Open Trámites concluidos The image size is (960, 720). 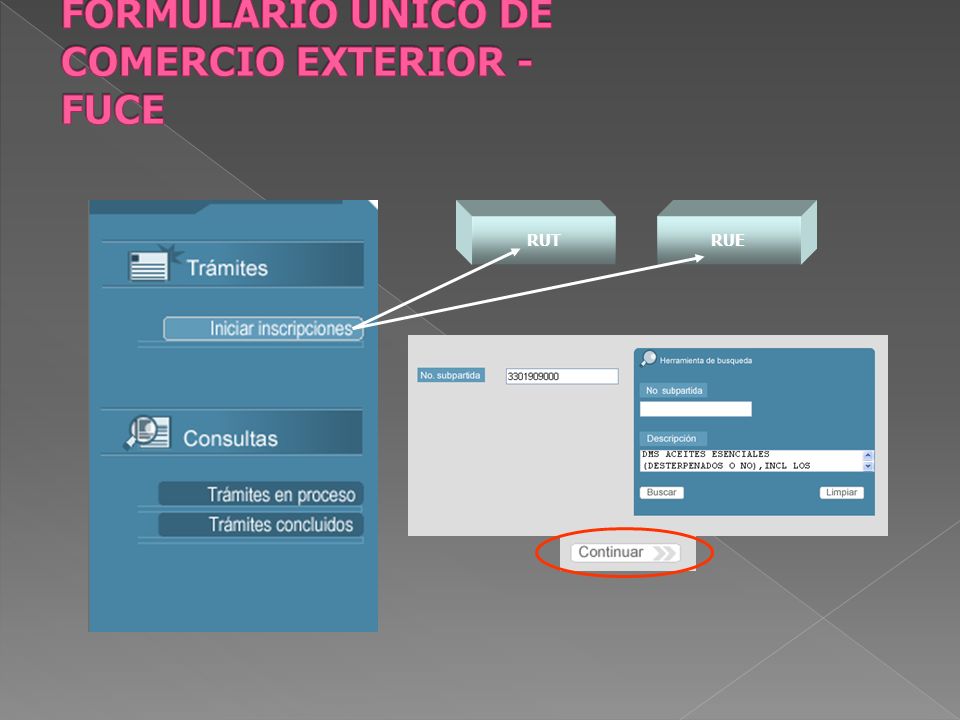(x=261, y=525)
